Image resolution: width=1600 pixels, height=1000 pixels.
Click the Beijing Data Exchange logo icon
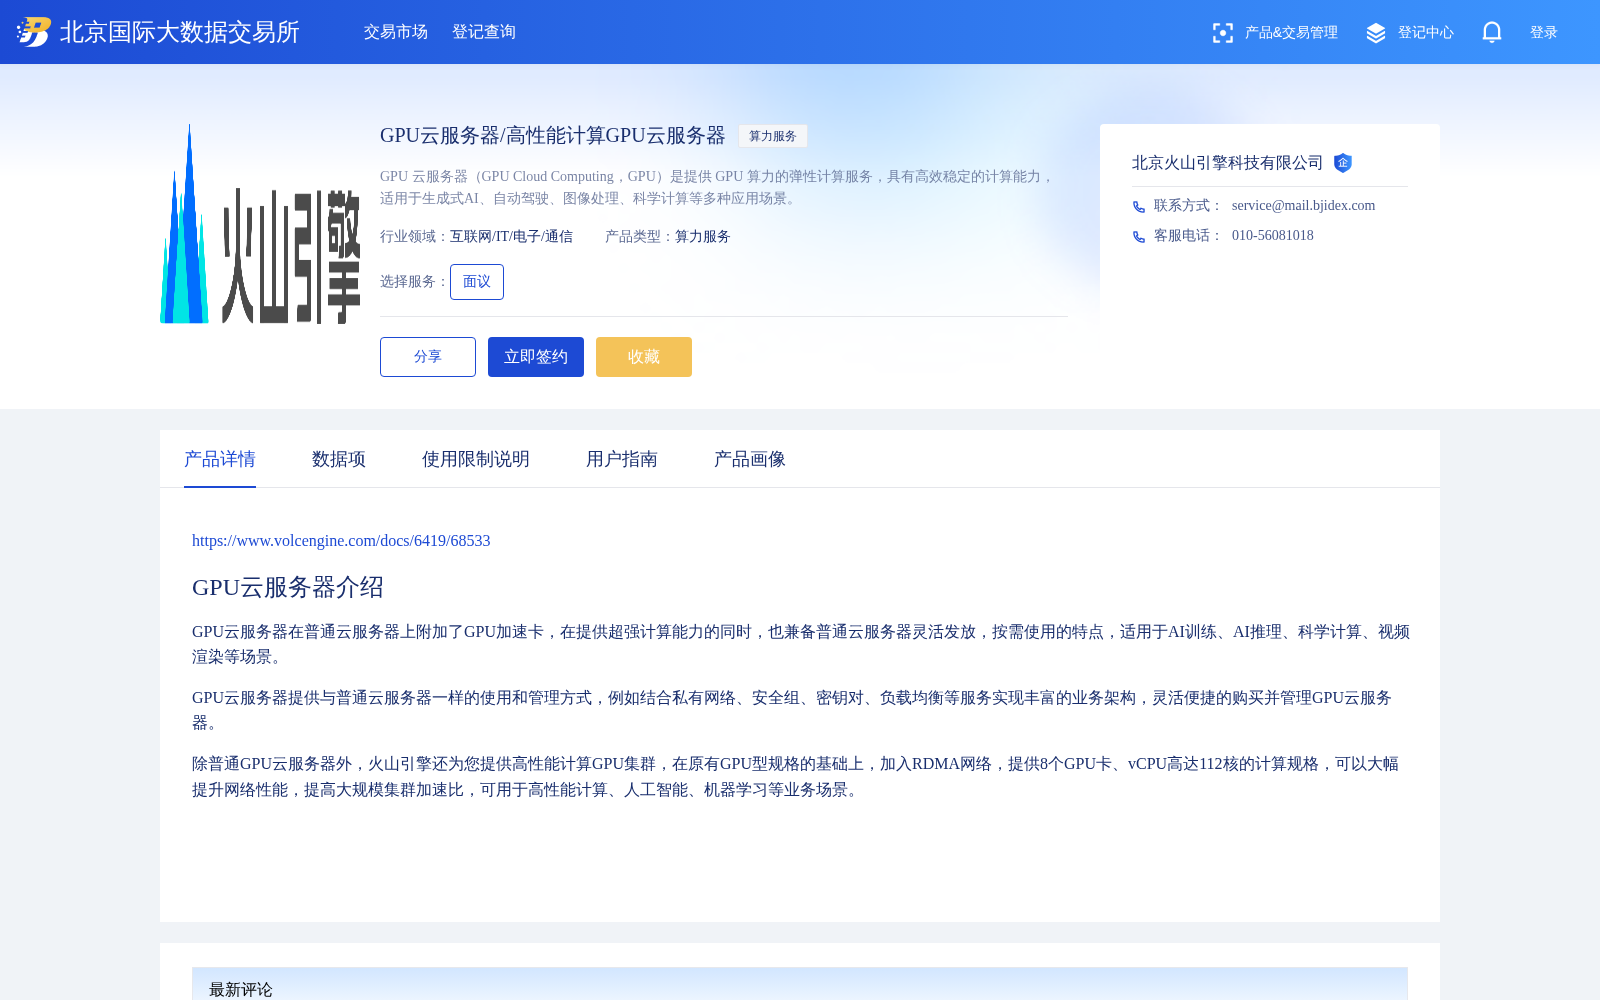coord(34,32)
